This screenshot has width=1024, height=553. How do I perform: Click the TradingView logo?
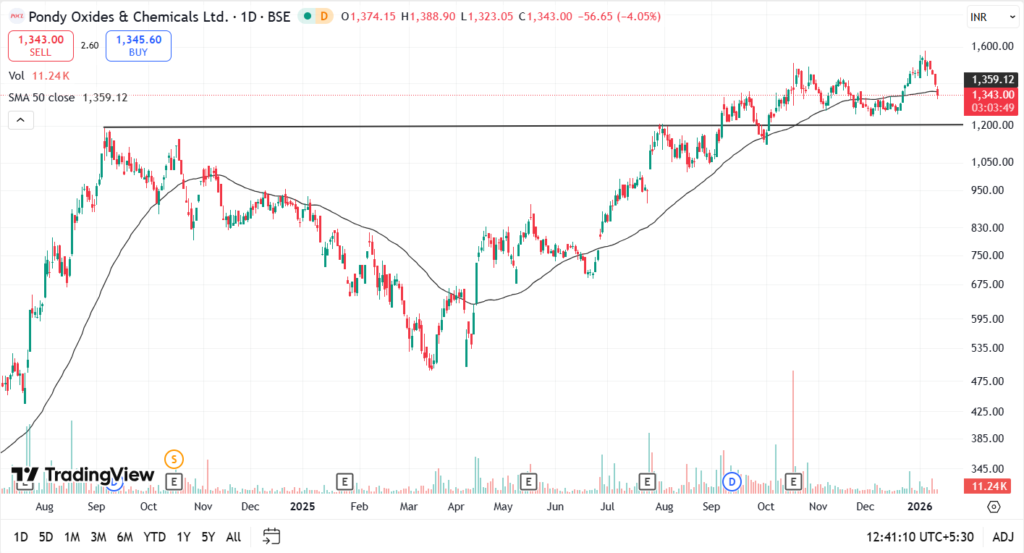click(x=83, y=475)
